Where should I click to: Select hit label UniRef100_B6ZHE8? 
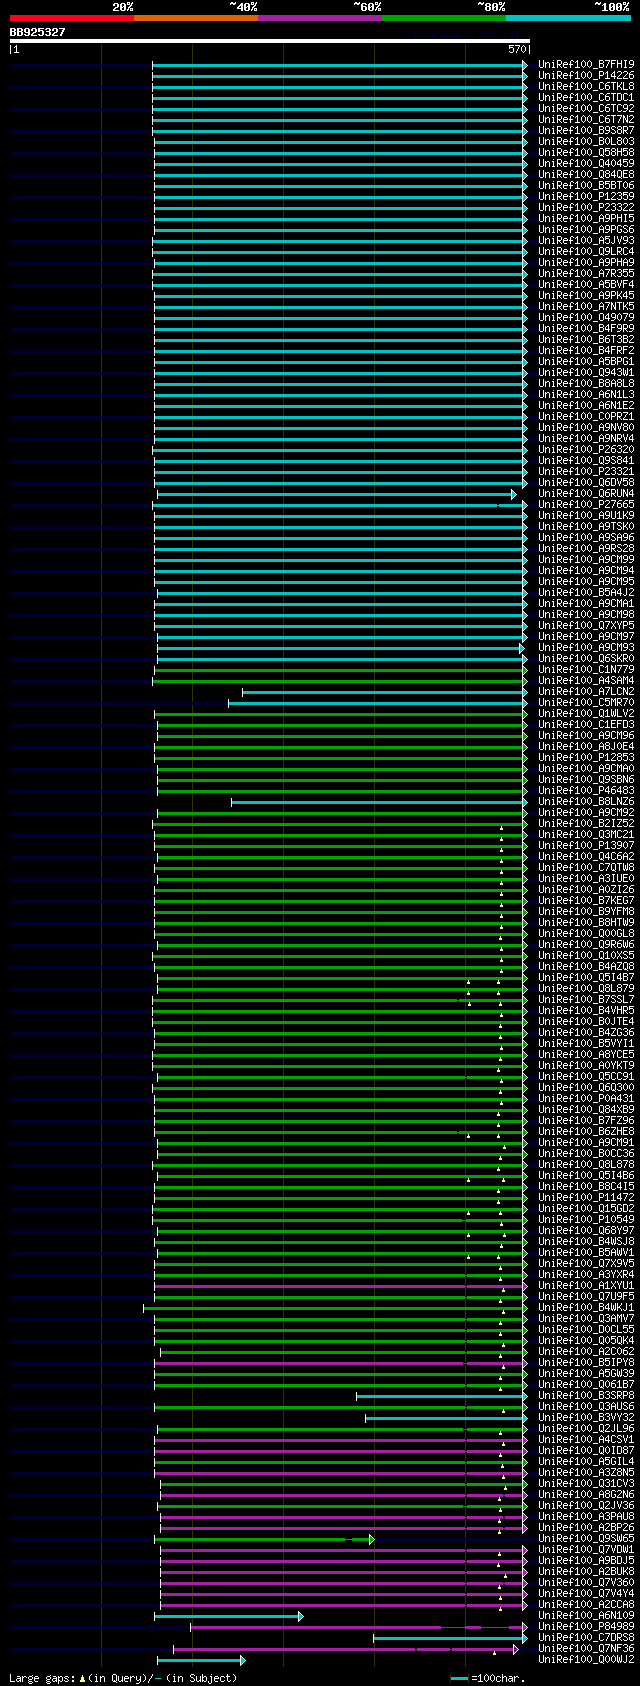coord(586,1131)
